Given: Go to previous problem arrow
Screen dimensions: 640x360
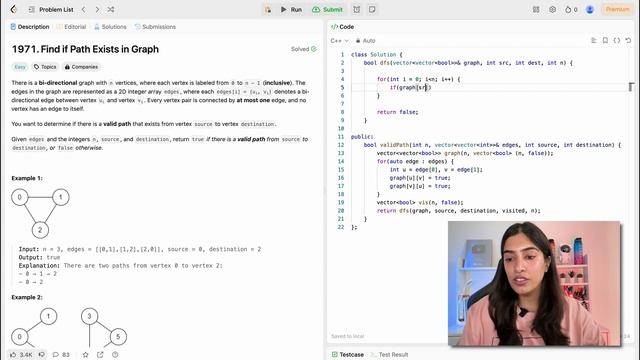Looking at the screenshot, I should coord(84,9).
